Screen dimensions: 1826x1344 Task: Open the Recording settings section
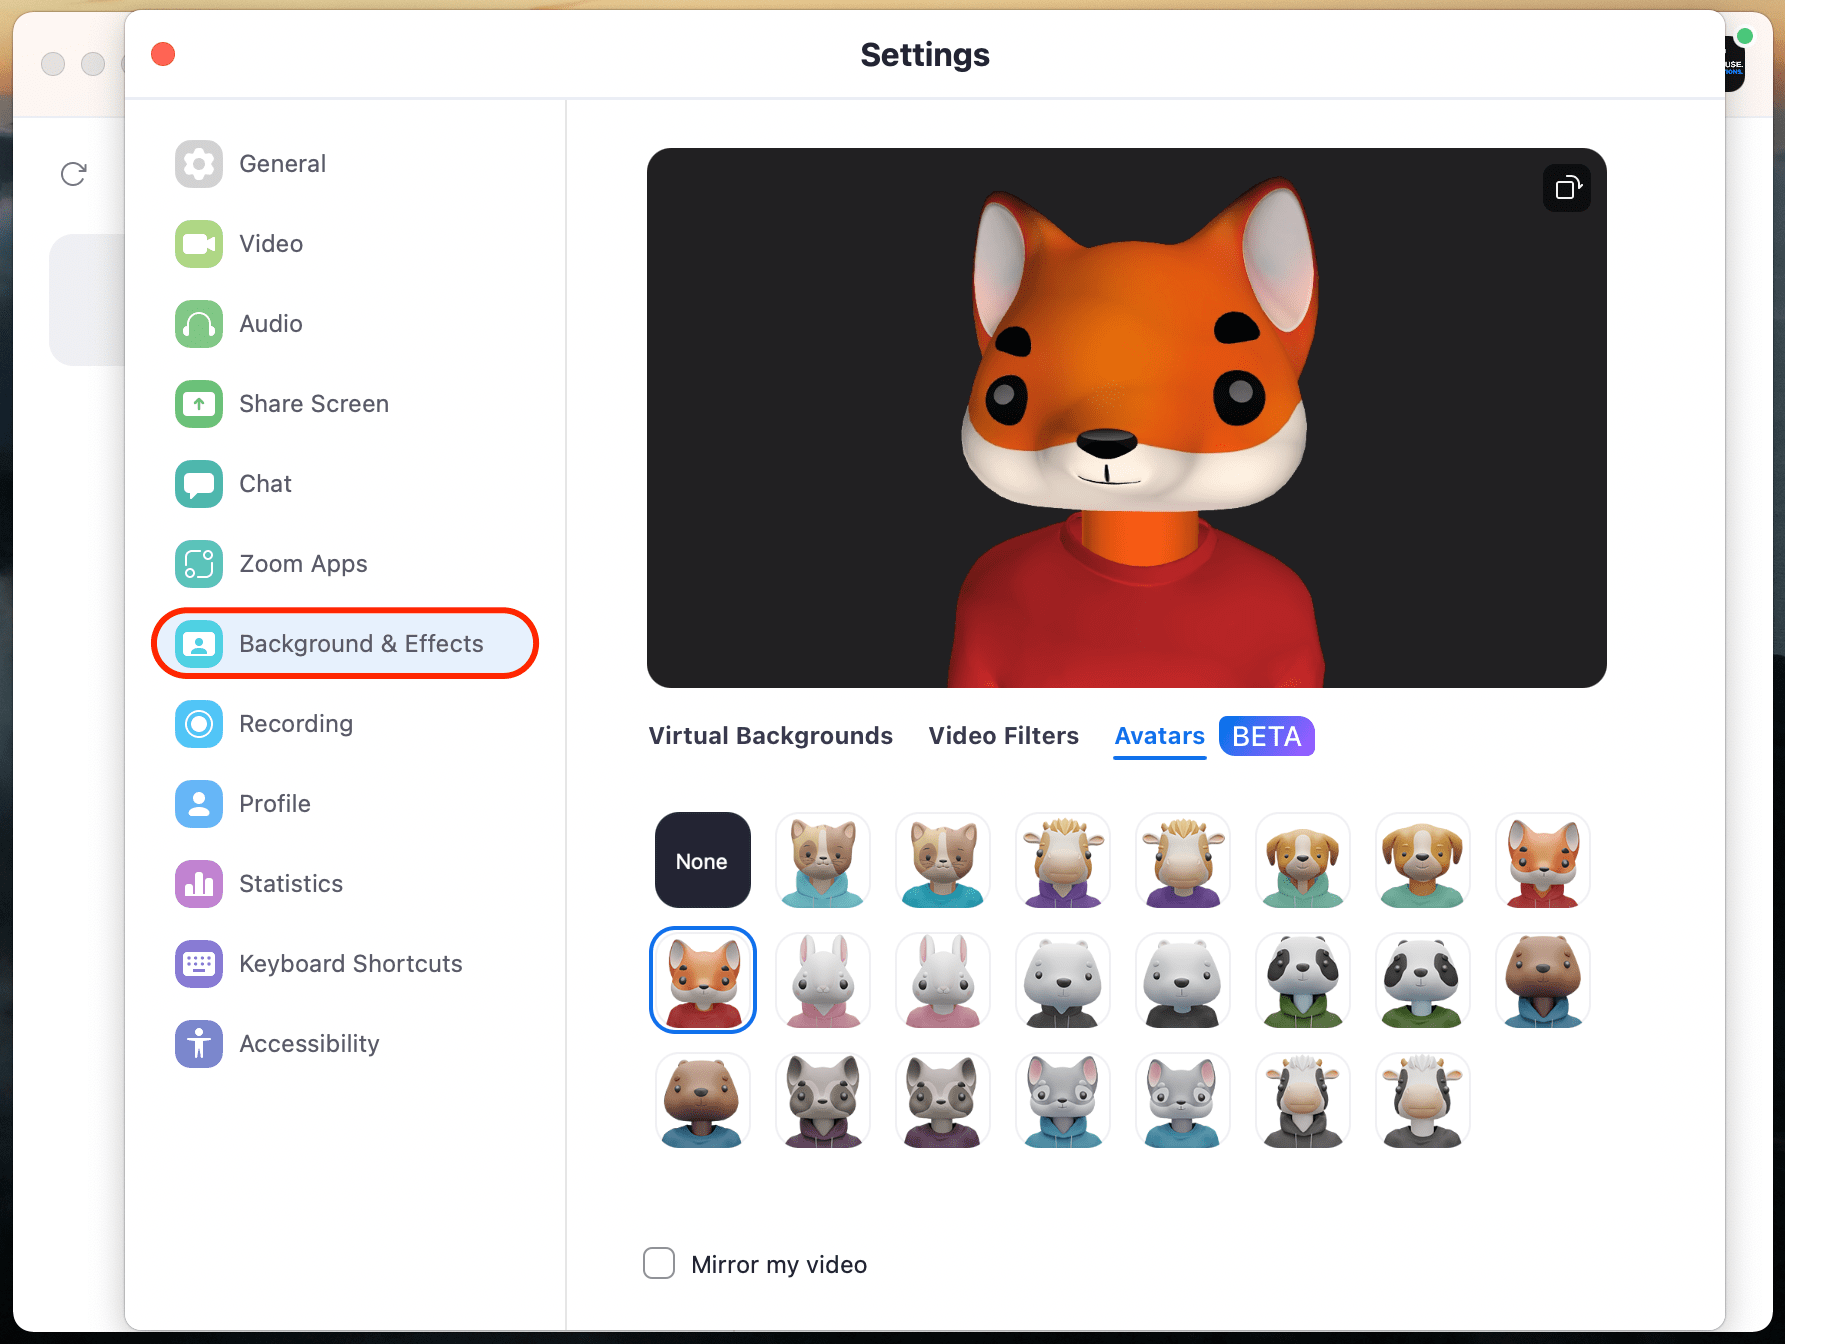click(x=345, y=724)
